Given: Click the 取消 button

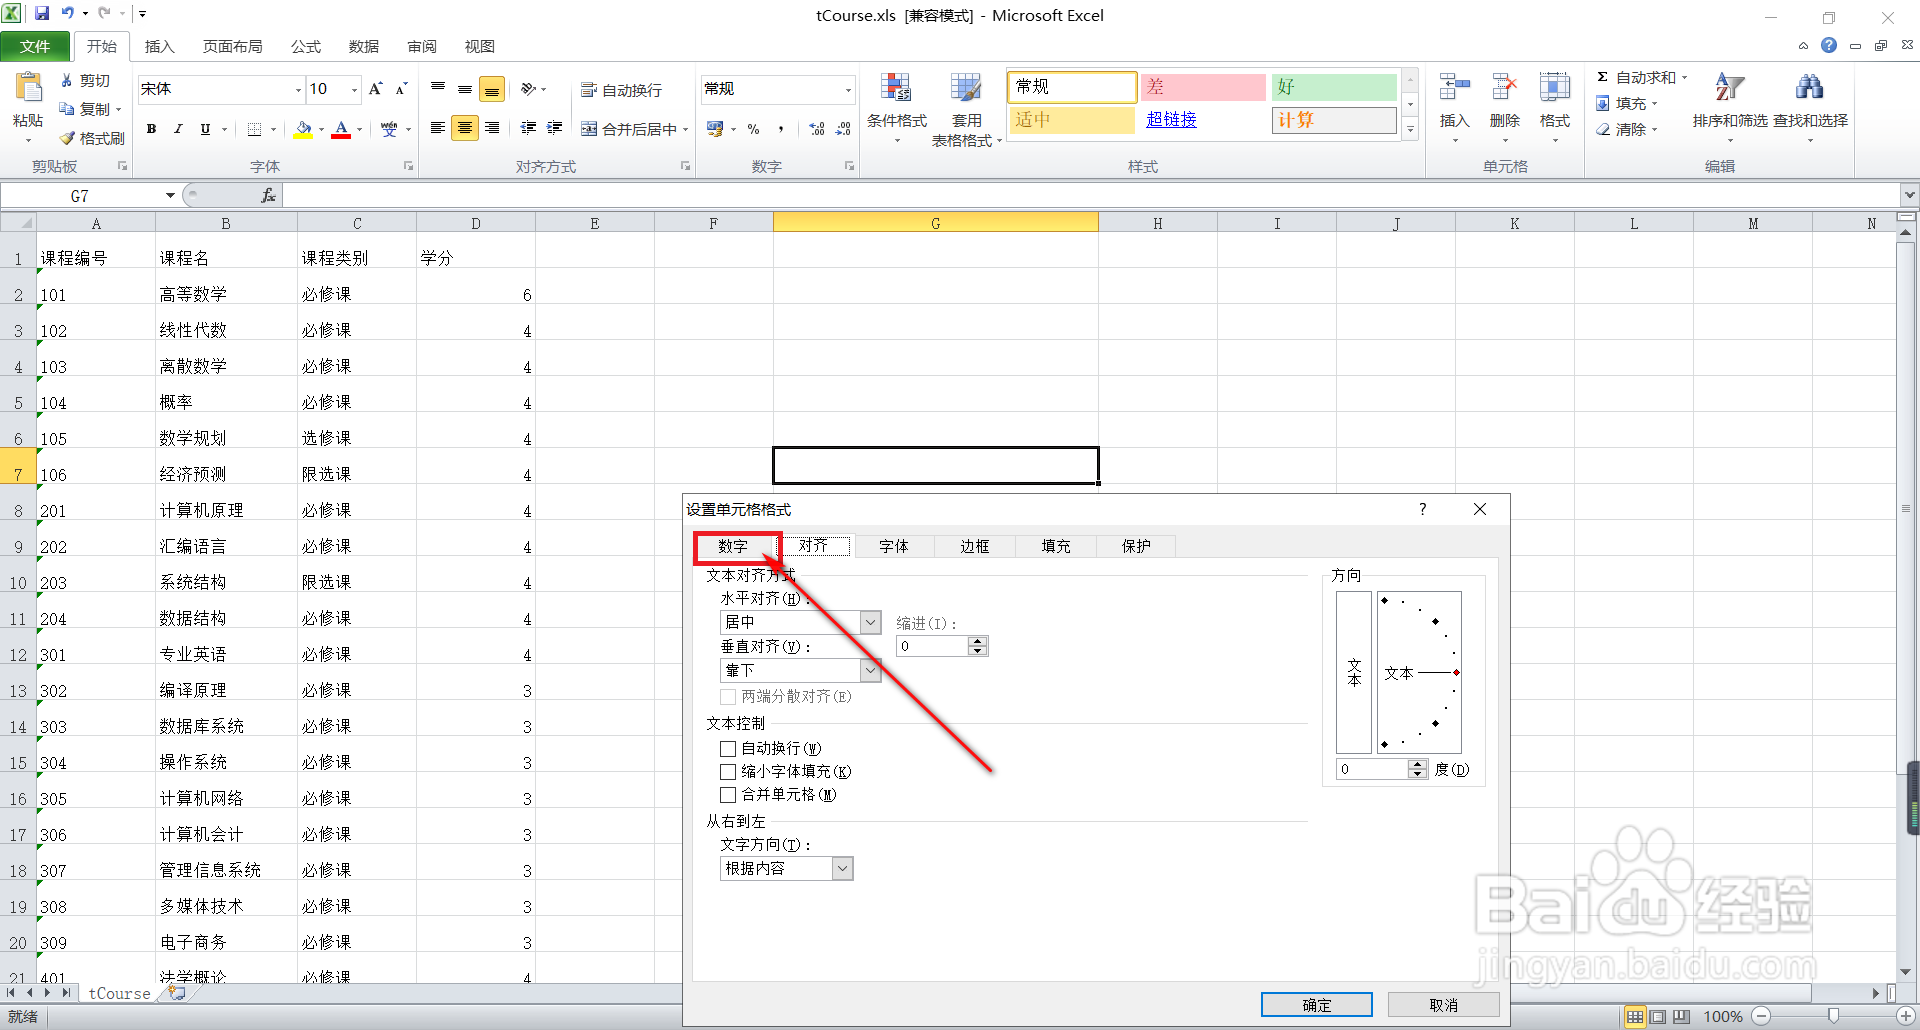Looking at the screenshot, I should click(x=1445, y=1004).
